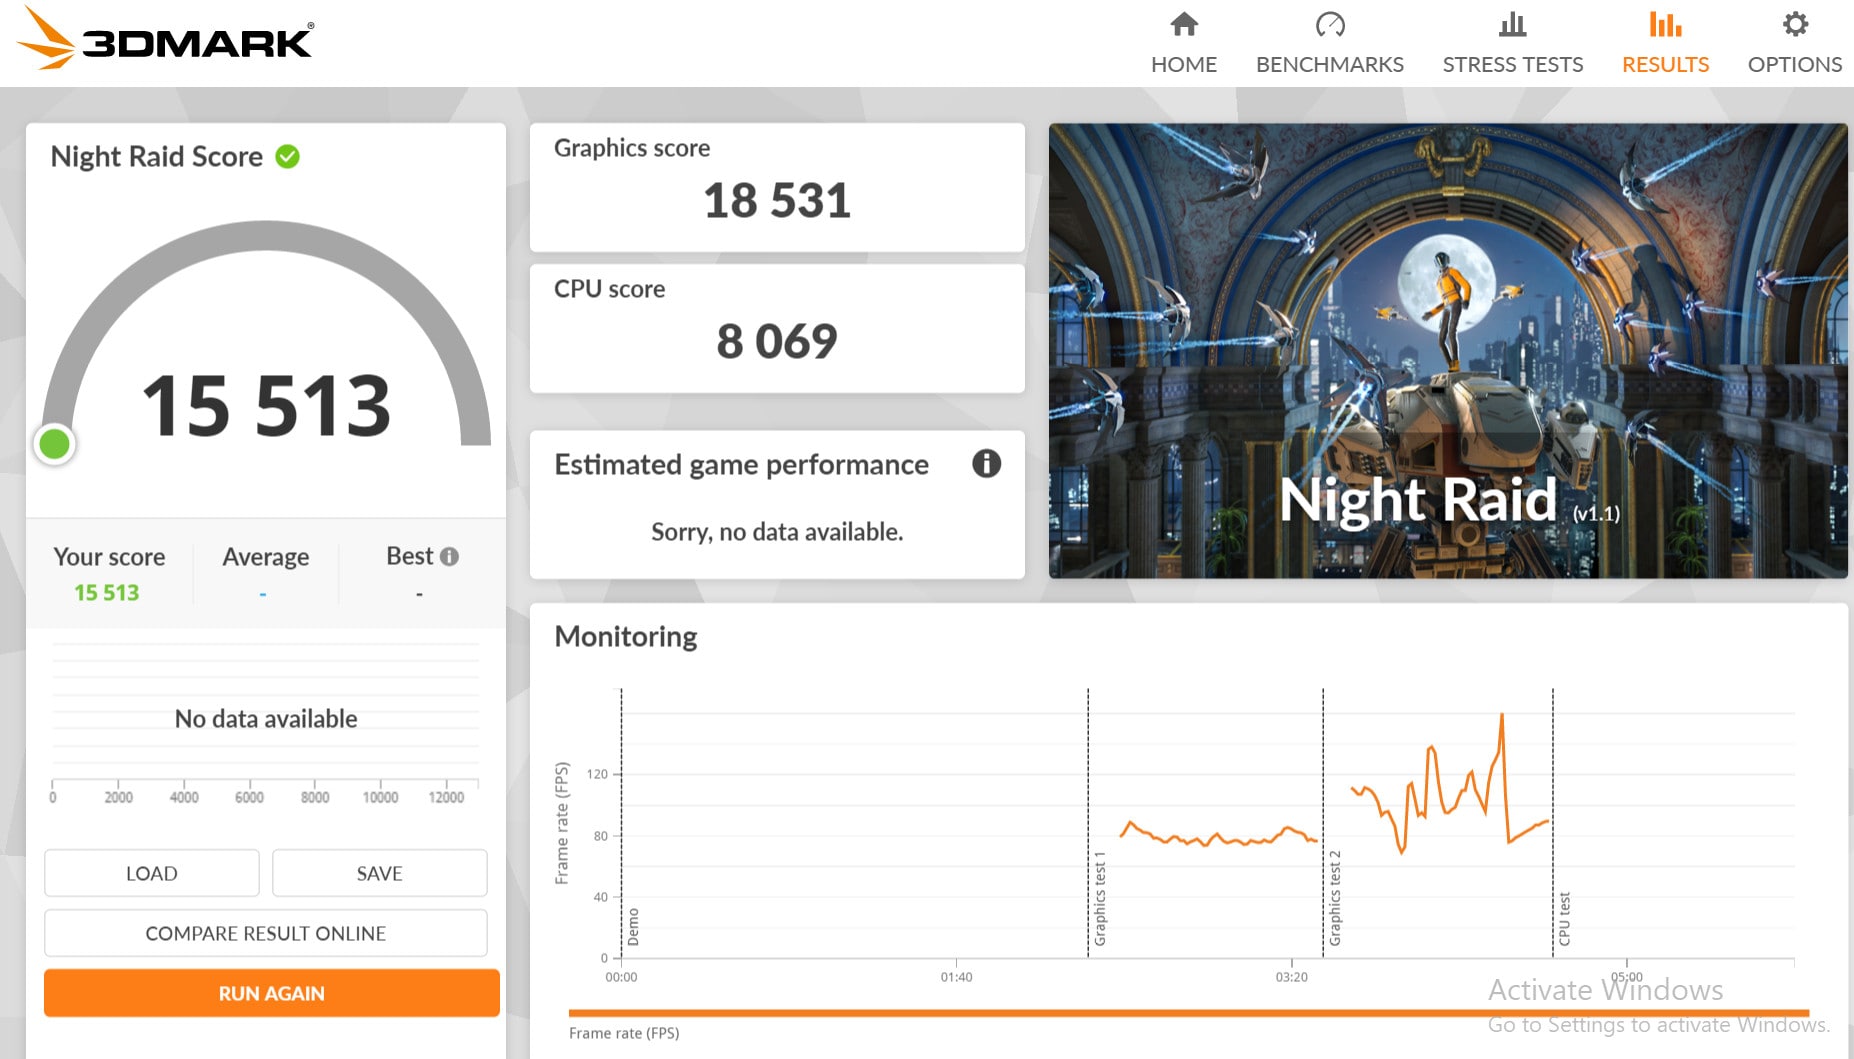Click the Frame rate (FPS) legend label
This screenshot has height=1059, width=1854.
(624, 1033)
